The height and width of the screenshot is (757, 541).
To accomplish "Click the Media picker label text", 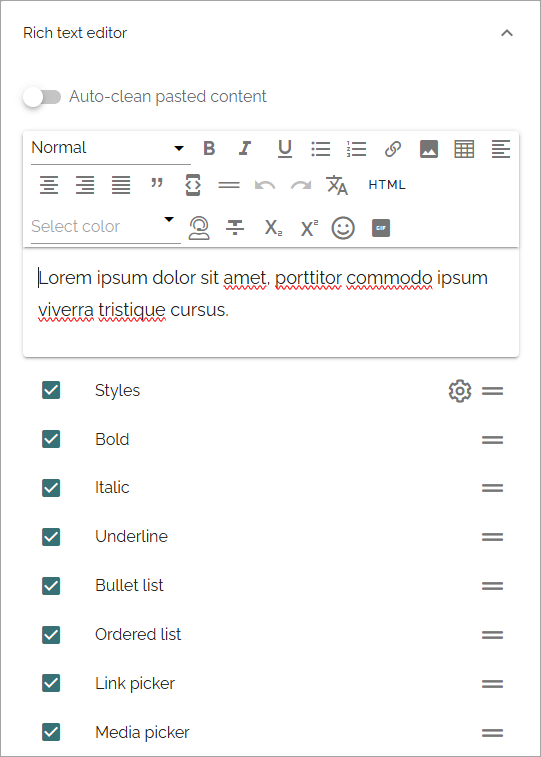I will point(142,733).
